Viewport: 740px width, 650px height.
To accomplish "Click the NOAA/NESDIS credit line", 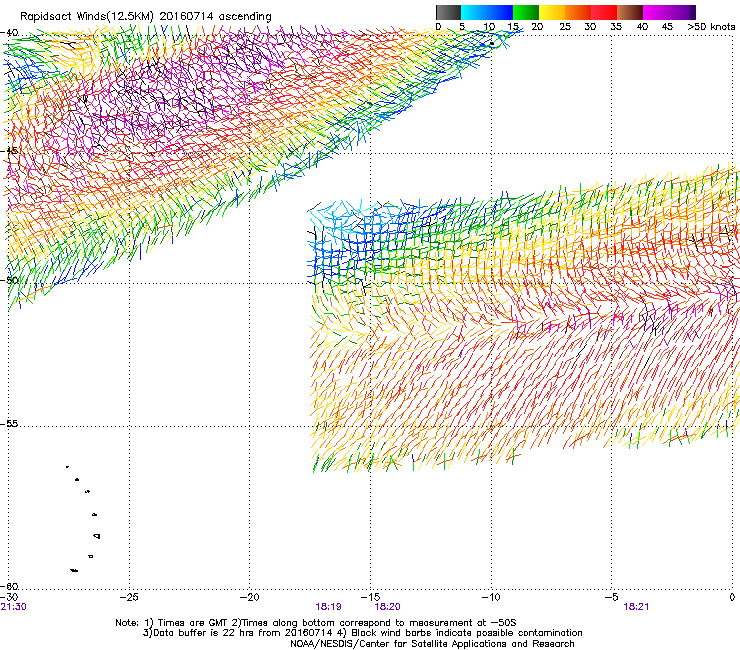I will pyautogui.click(x=432, y=644).
